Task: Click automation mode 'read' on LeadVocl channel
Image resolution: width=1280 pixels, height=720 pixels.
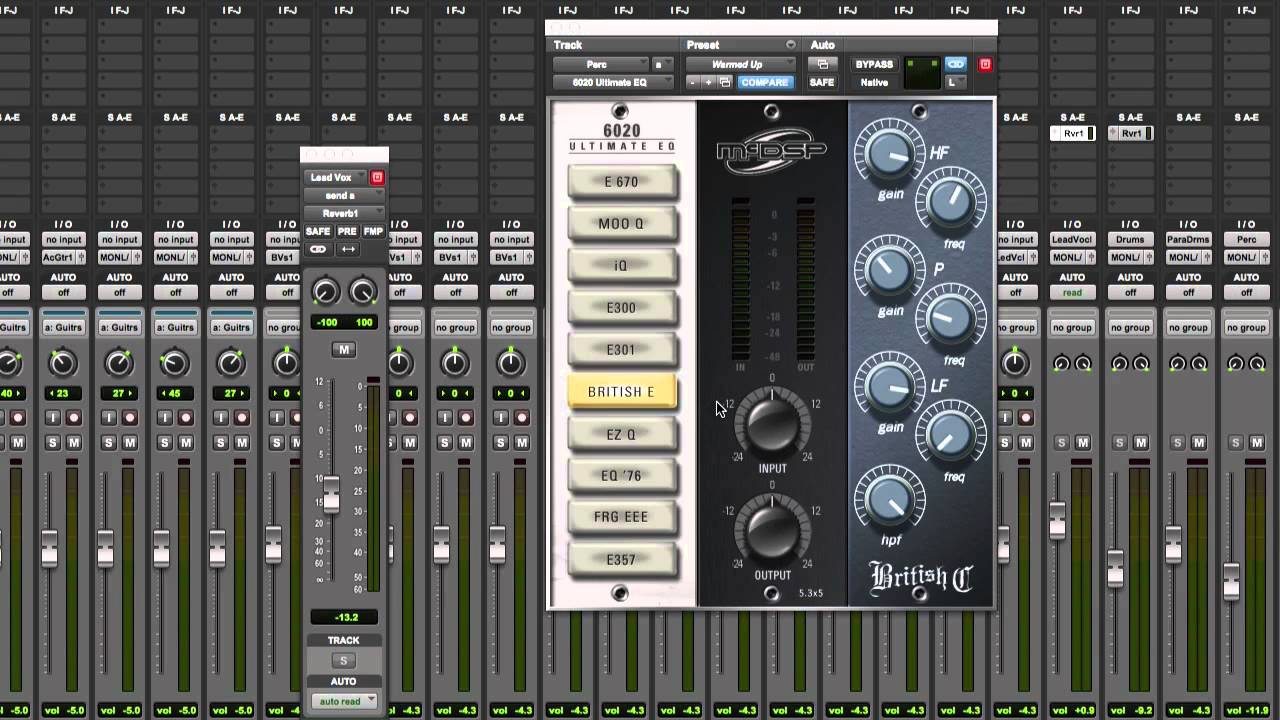Action: (x=1072, y=293)
